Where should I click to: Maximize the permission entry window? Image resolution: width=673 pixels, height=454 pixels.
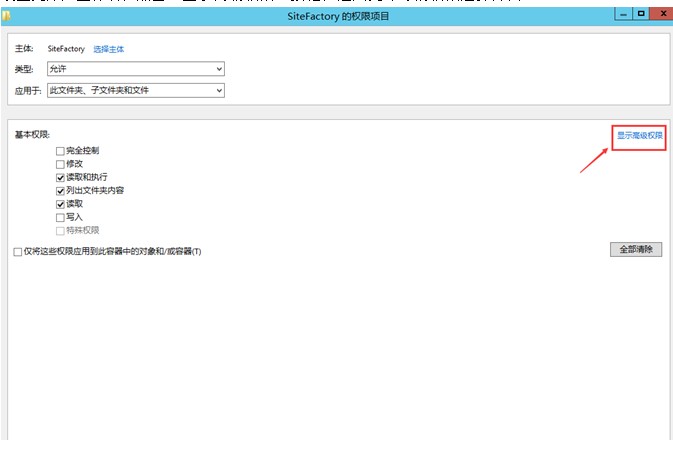pos(642,16)
